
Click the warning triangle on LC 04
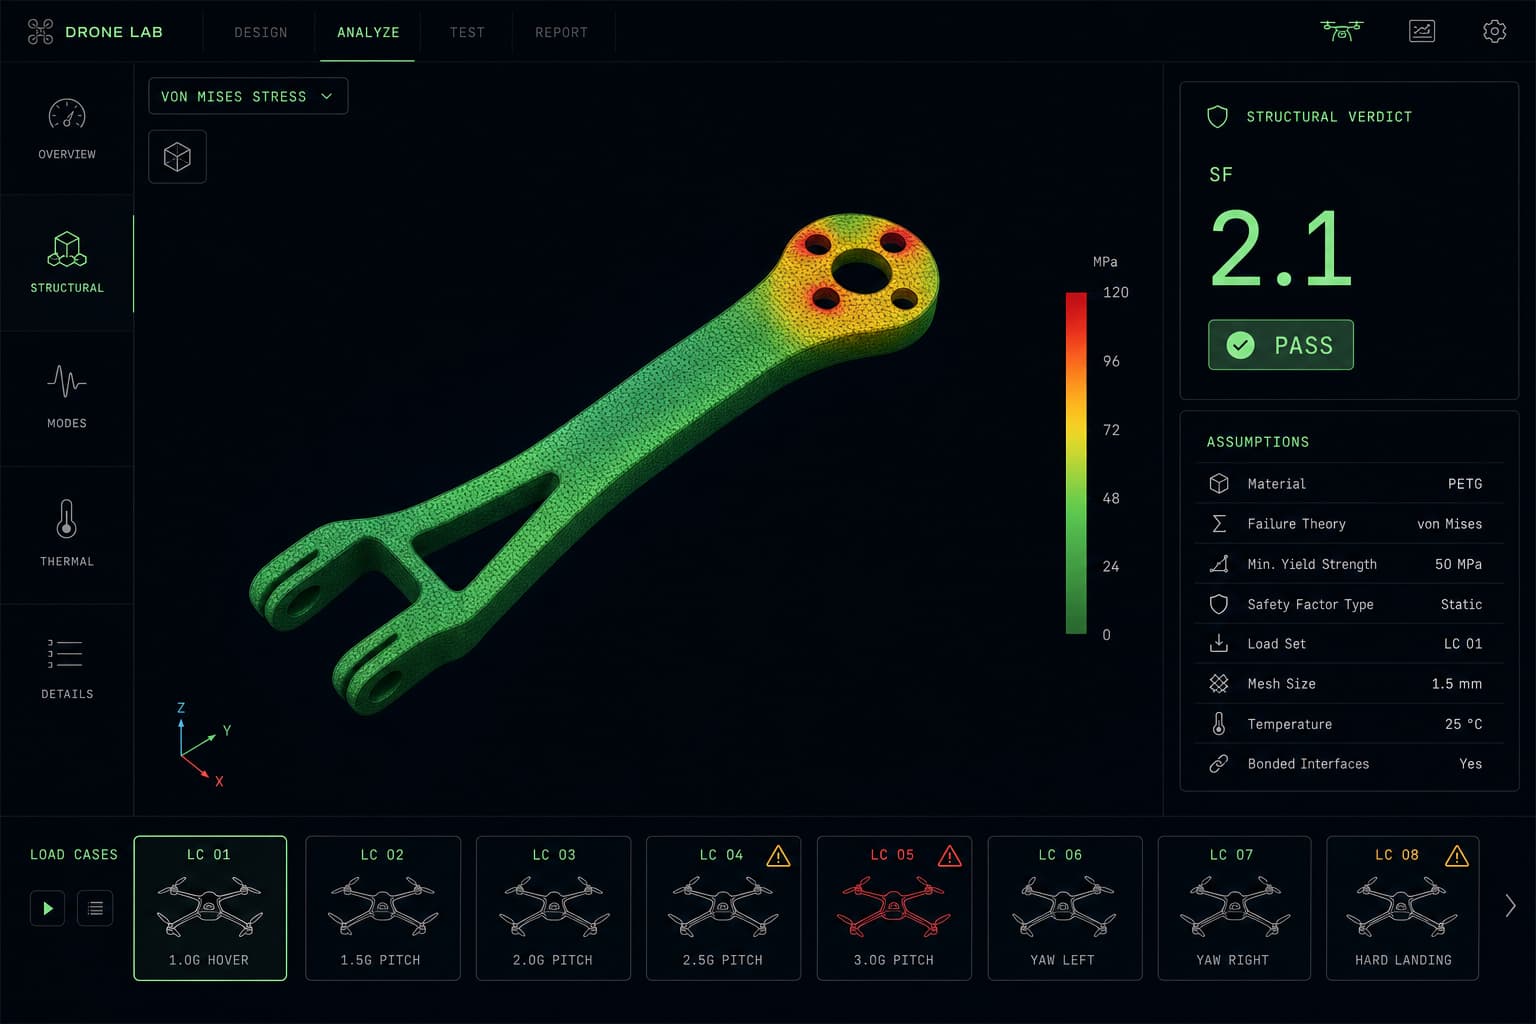tap(778, 855)
